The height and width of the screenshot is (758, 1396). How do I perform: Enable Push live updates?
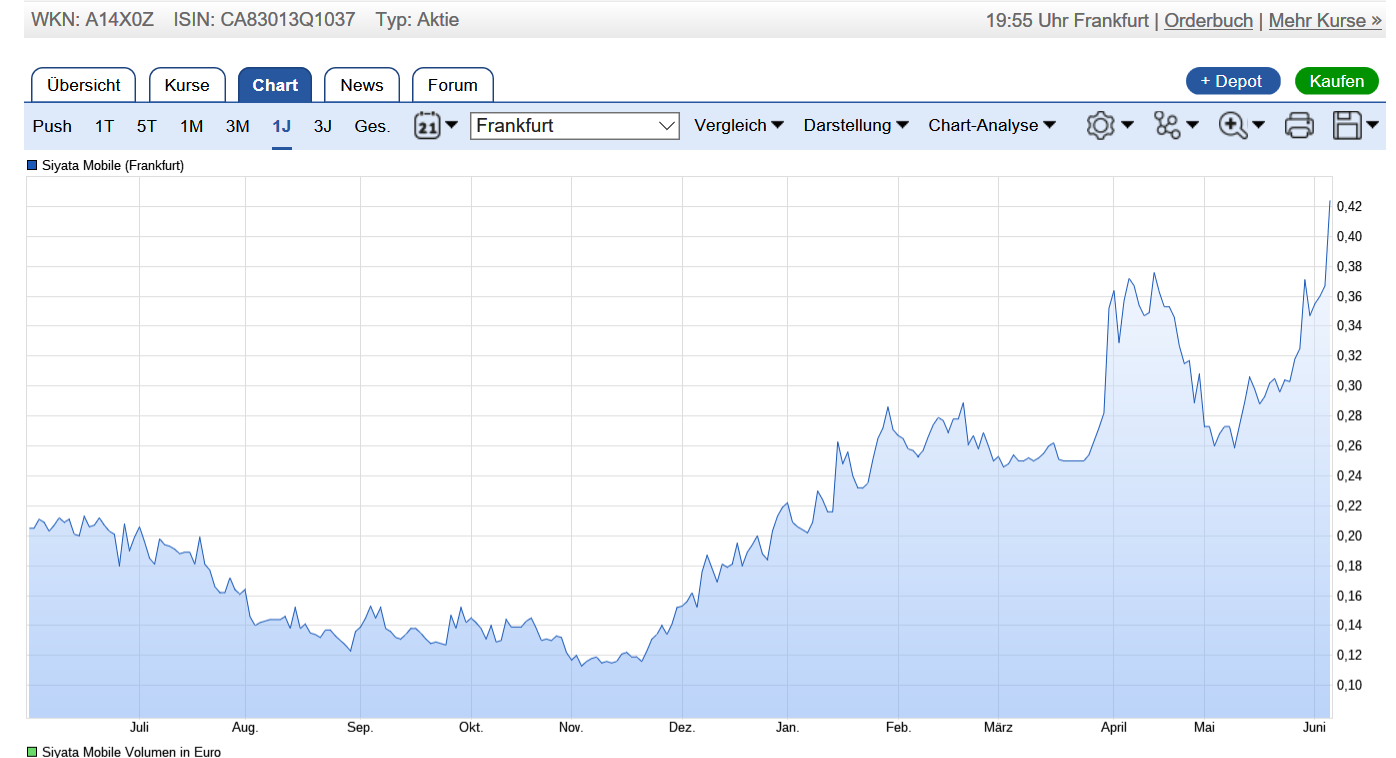point(52,126)
